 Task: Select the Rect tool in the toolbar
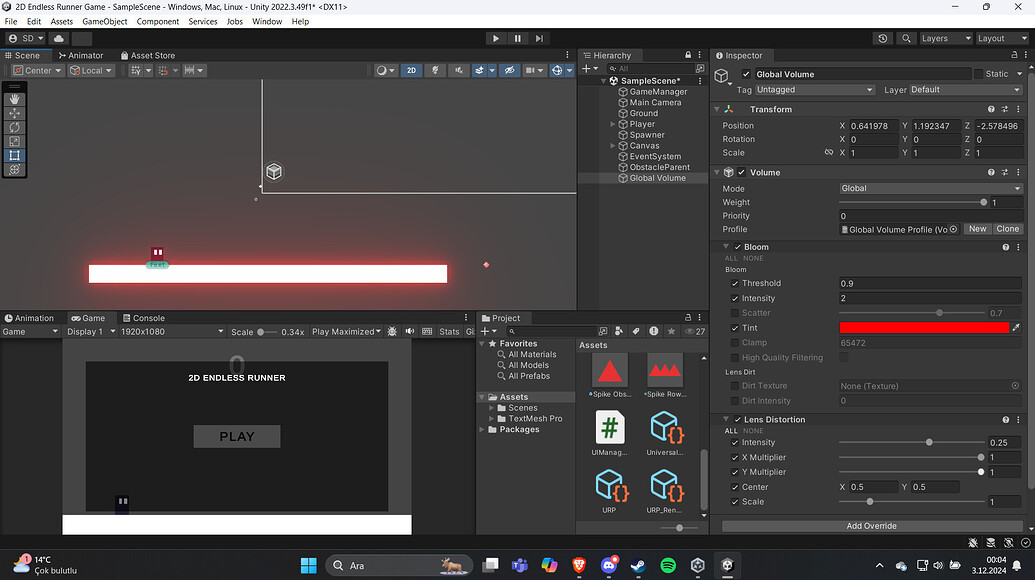coord(14,155)
